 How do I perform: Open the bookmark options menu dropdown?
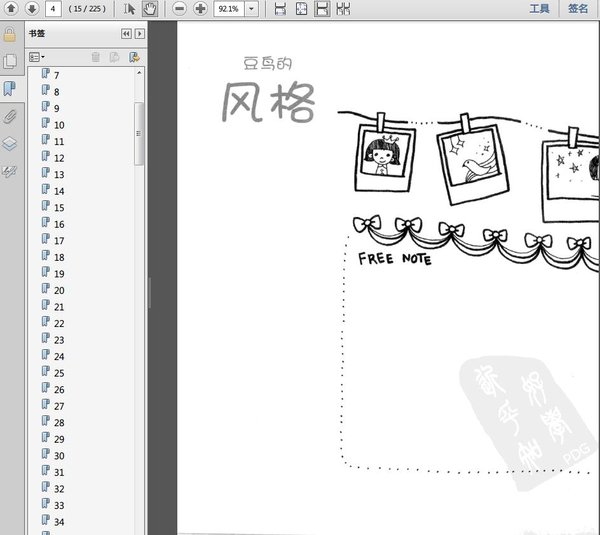pos(37,57)
